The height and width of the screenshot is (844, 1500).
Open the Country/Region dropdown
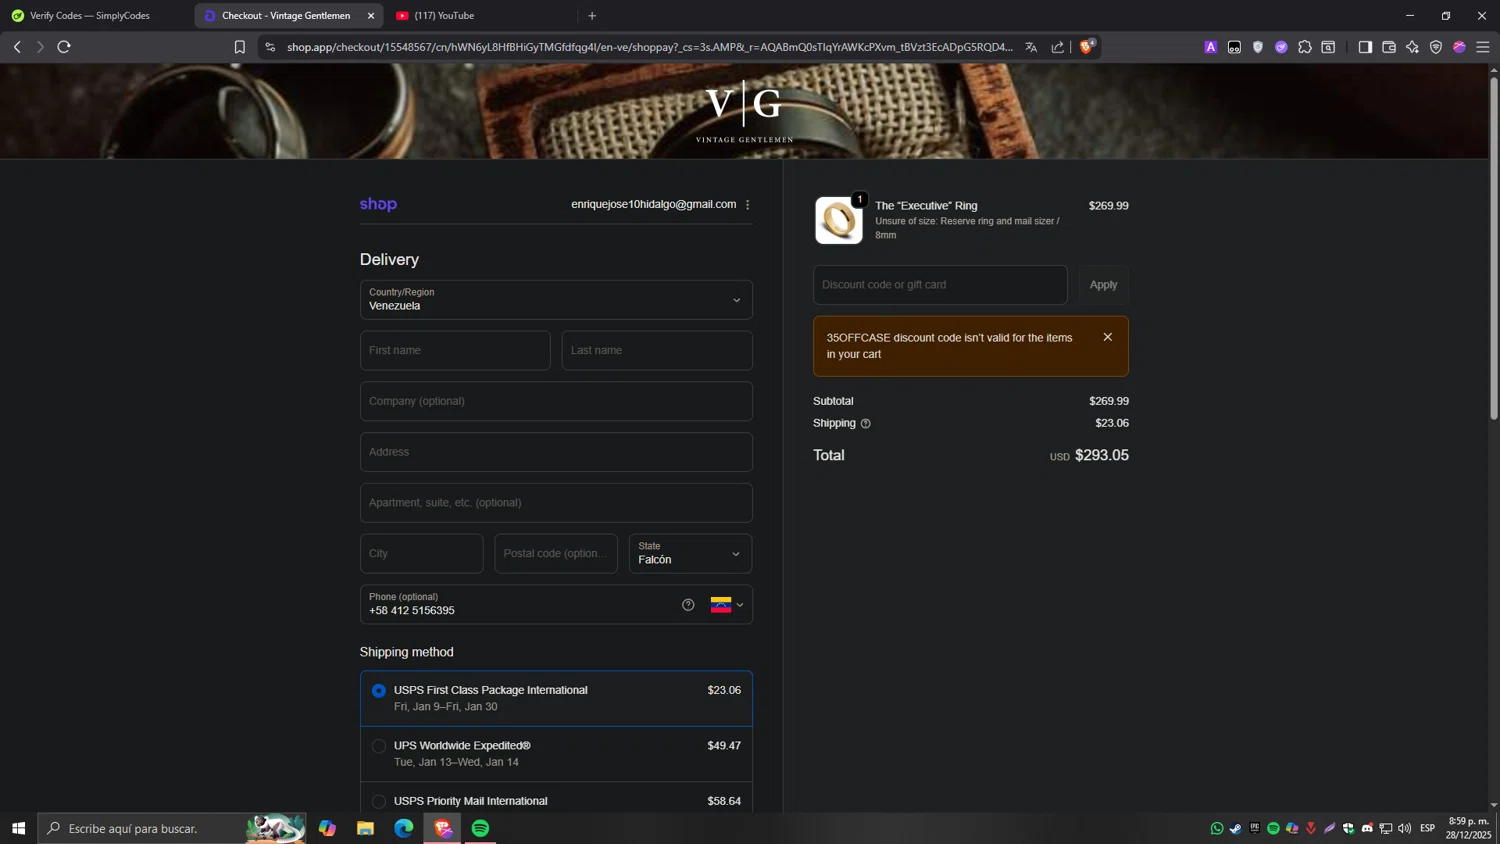click(x=556, y=300)
